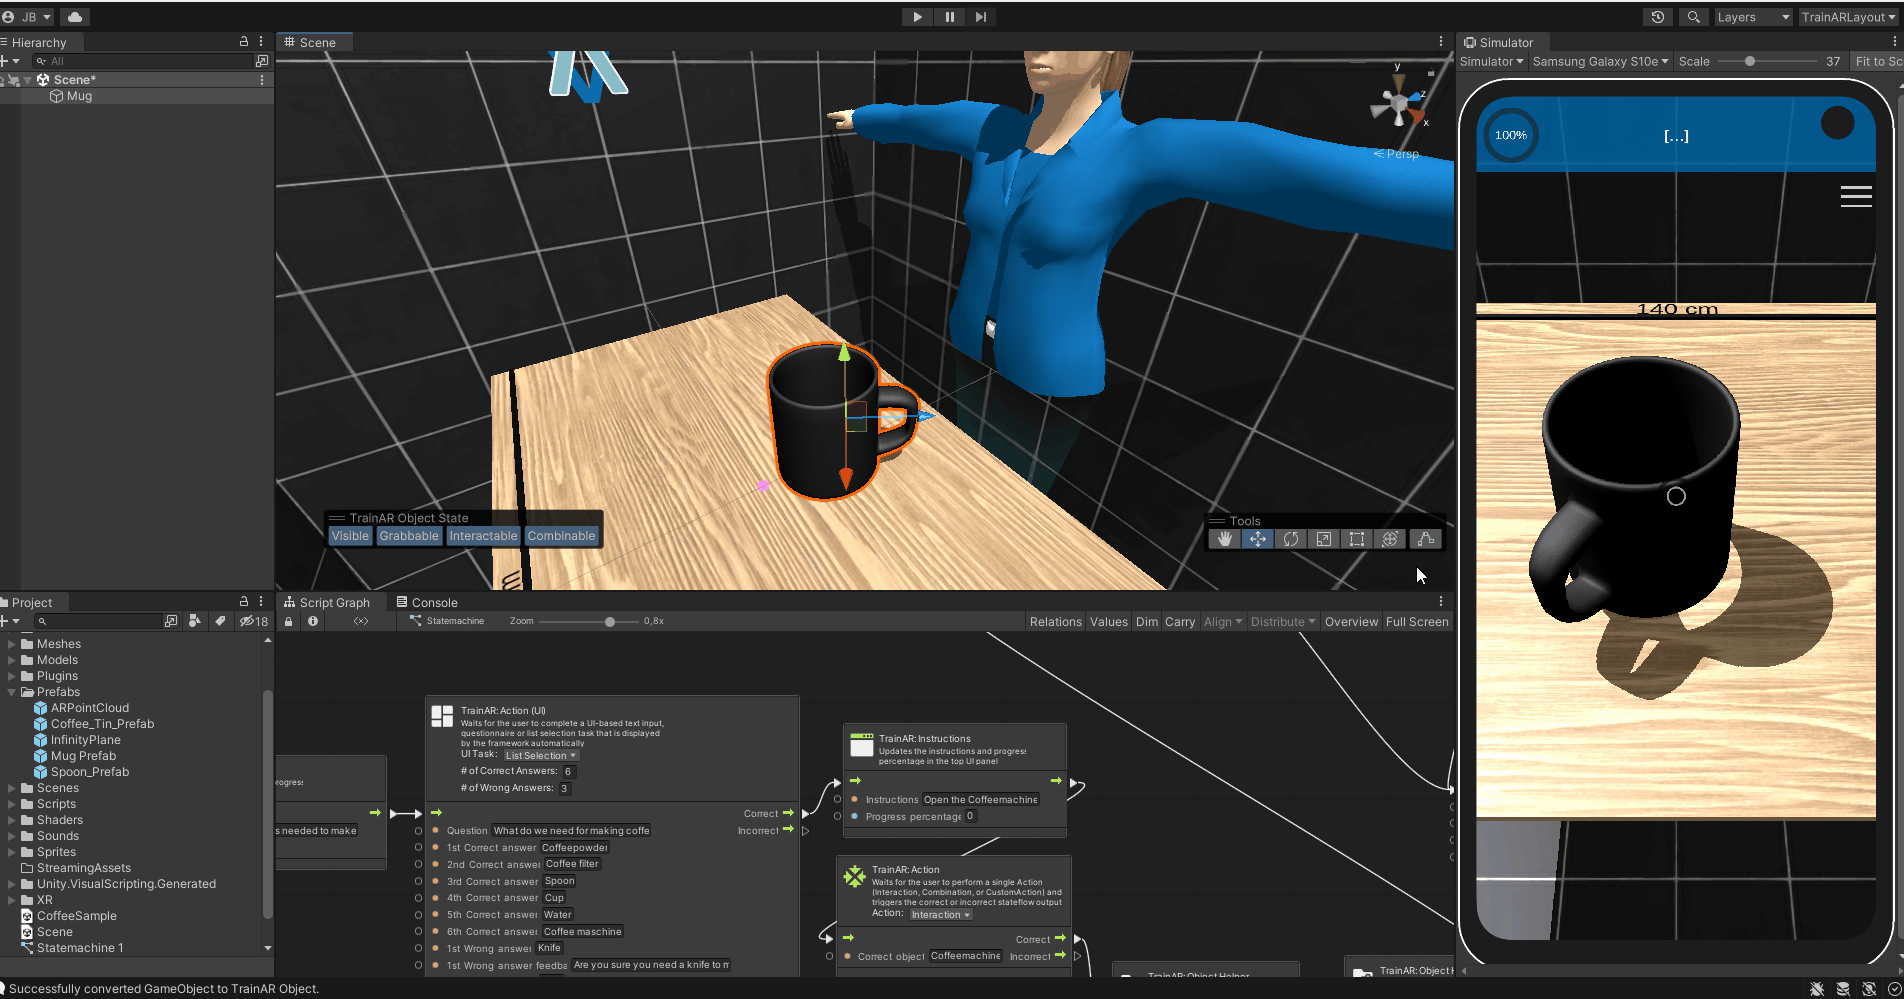Open the hamburger menu in Simulator view
Screen dimensions: 1904x999
tap(1856, 196)
